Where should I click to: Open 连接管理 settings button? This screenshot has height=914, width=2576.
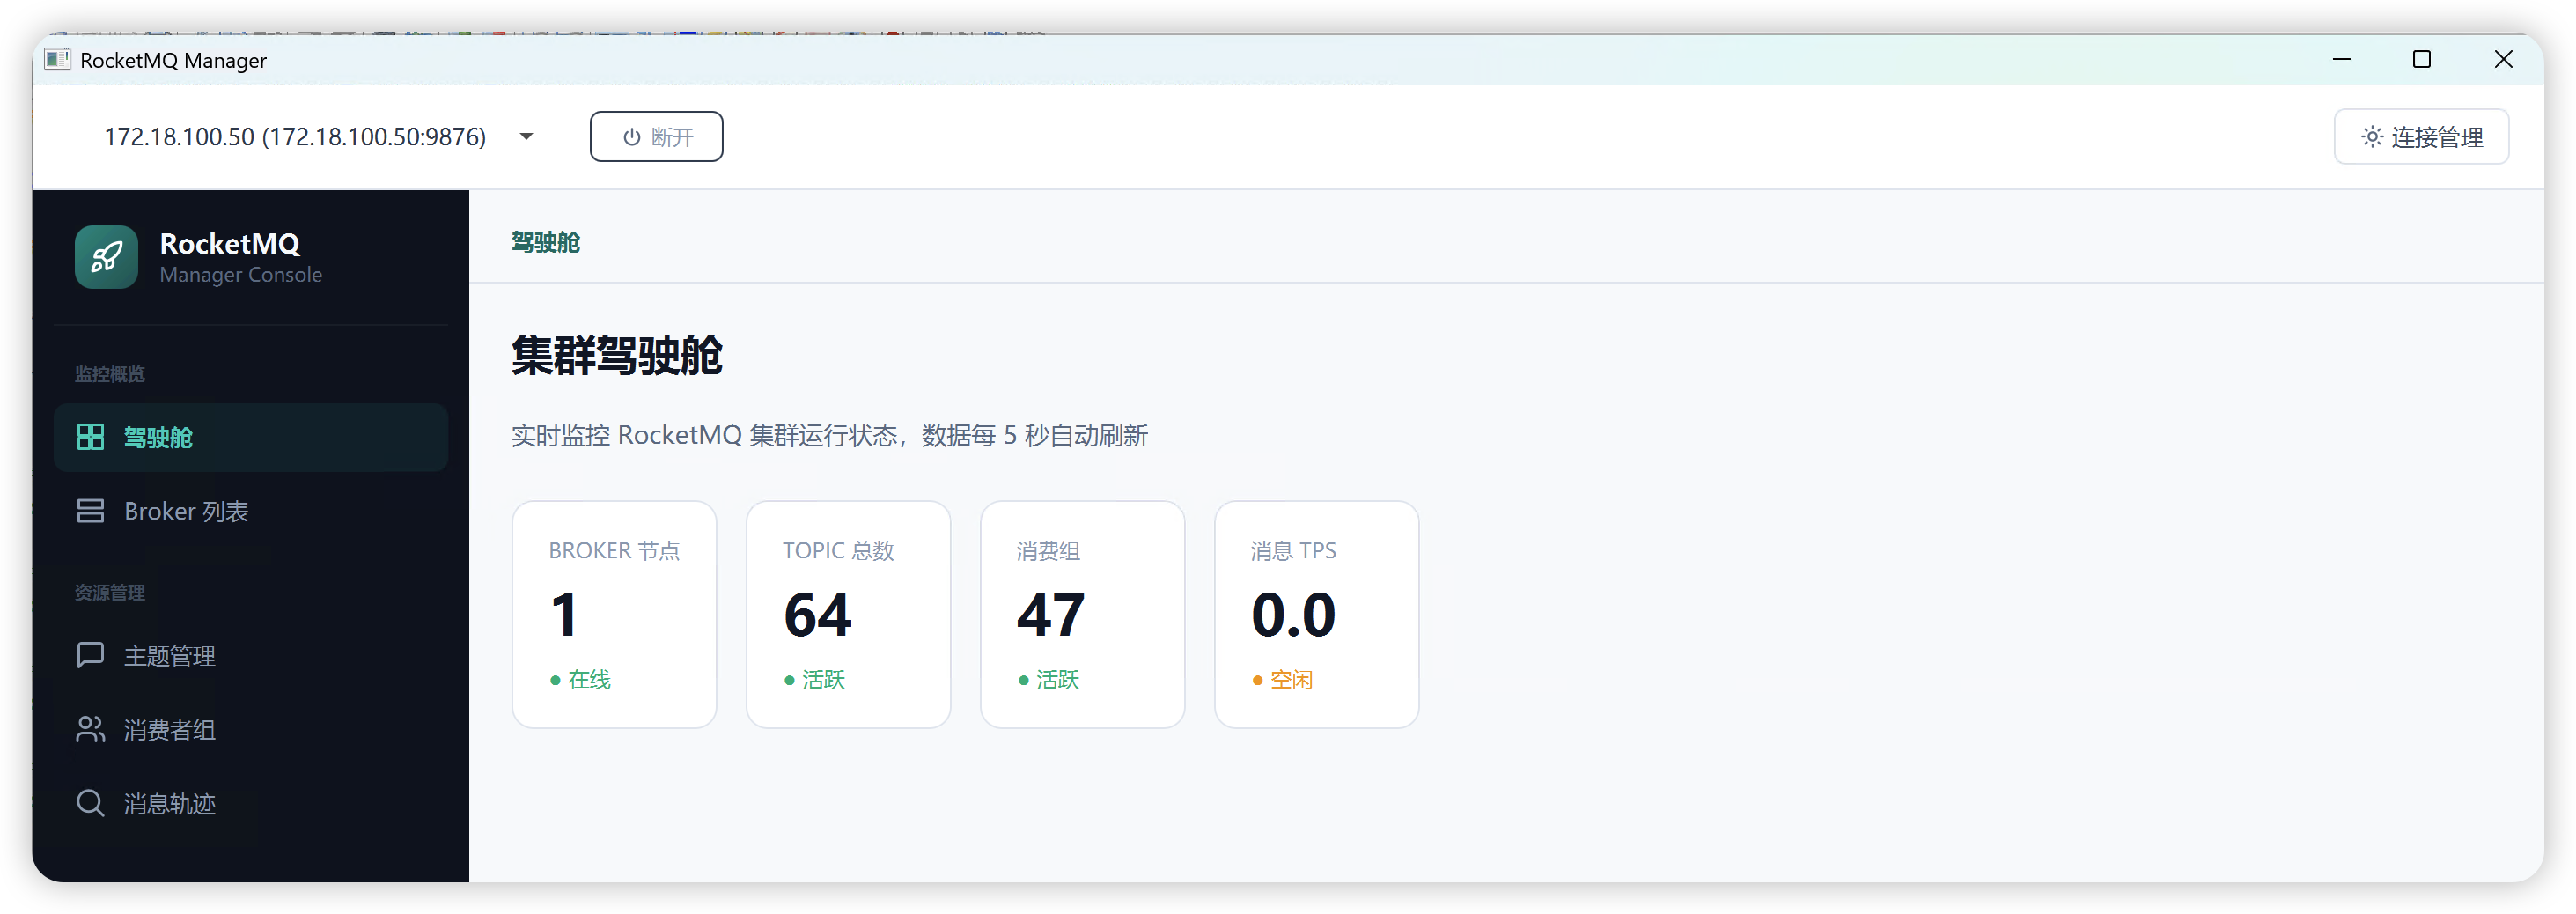(x=2420, y=137)
